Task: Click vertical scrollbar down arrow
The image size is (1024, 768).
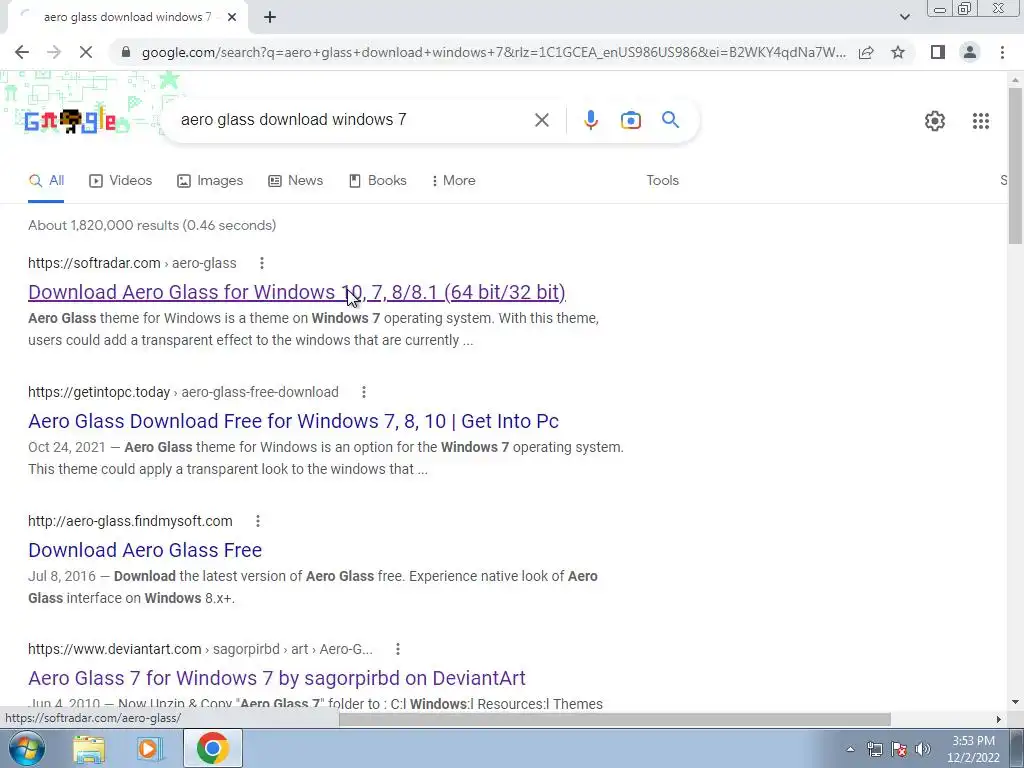Action: point(1015,702)
